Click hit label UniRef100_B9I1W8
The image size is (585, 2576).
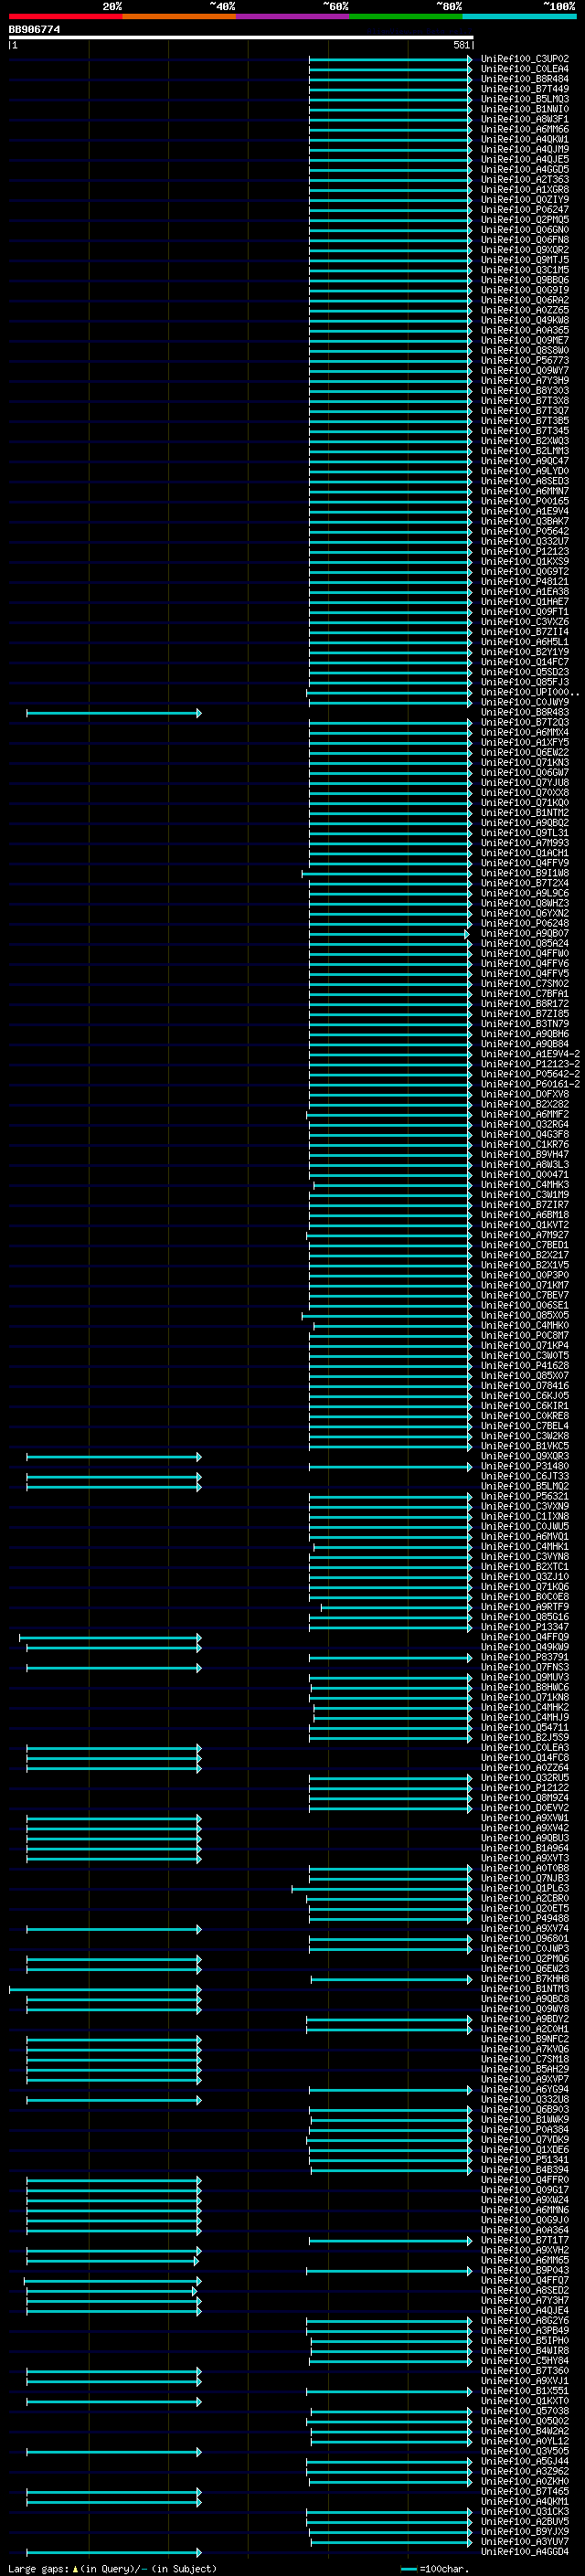[x=524, y=874]
